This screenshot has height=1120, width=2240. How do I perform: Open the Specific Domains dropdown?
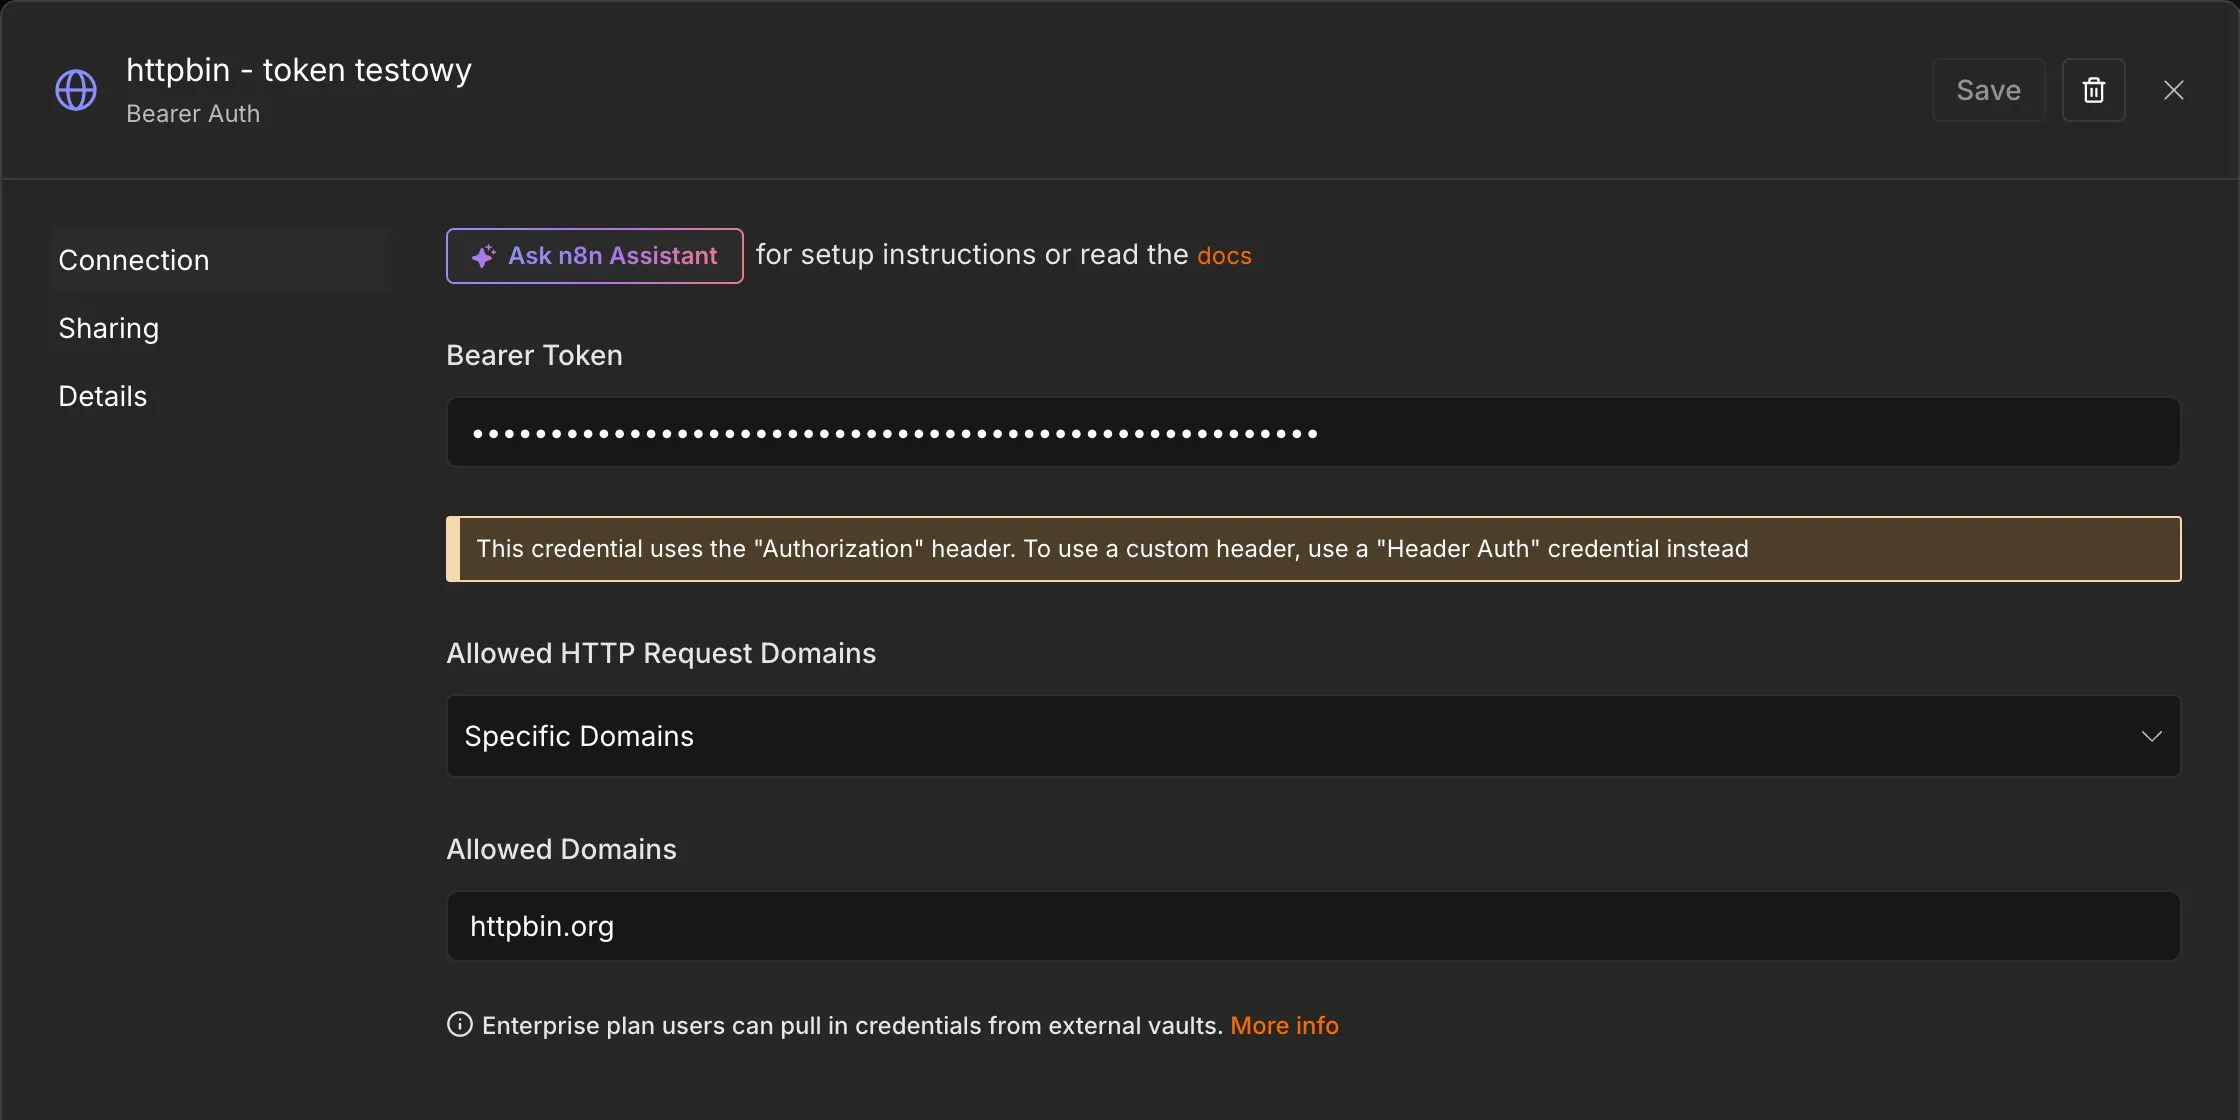tap(1313, 736)
